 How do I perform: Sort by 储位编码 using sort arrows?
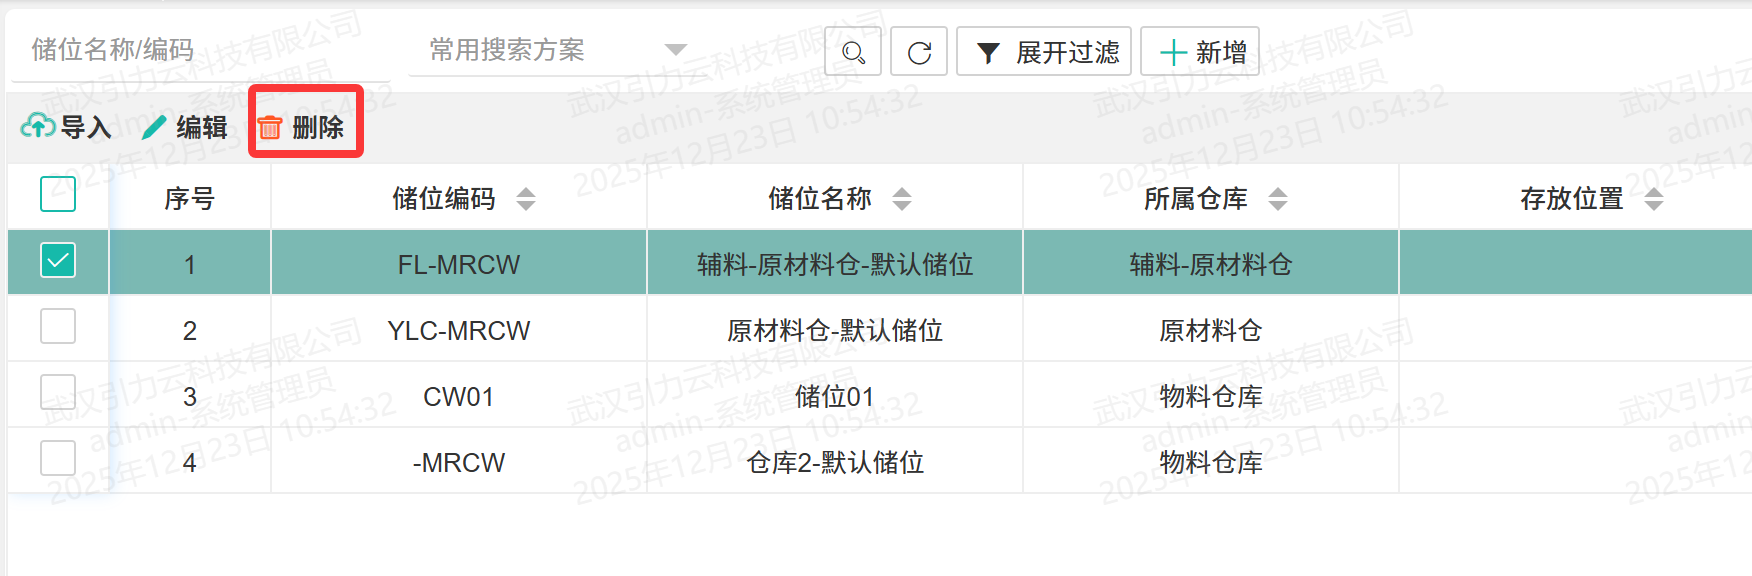(x=526, y=199)
